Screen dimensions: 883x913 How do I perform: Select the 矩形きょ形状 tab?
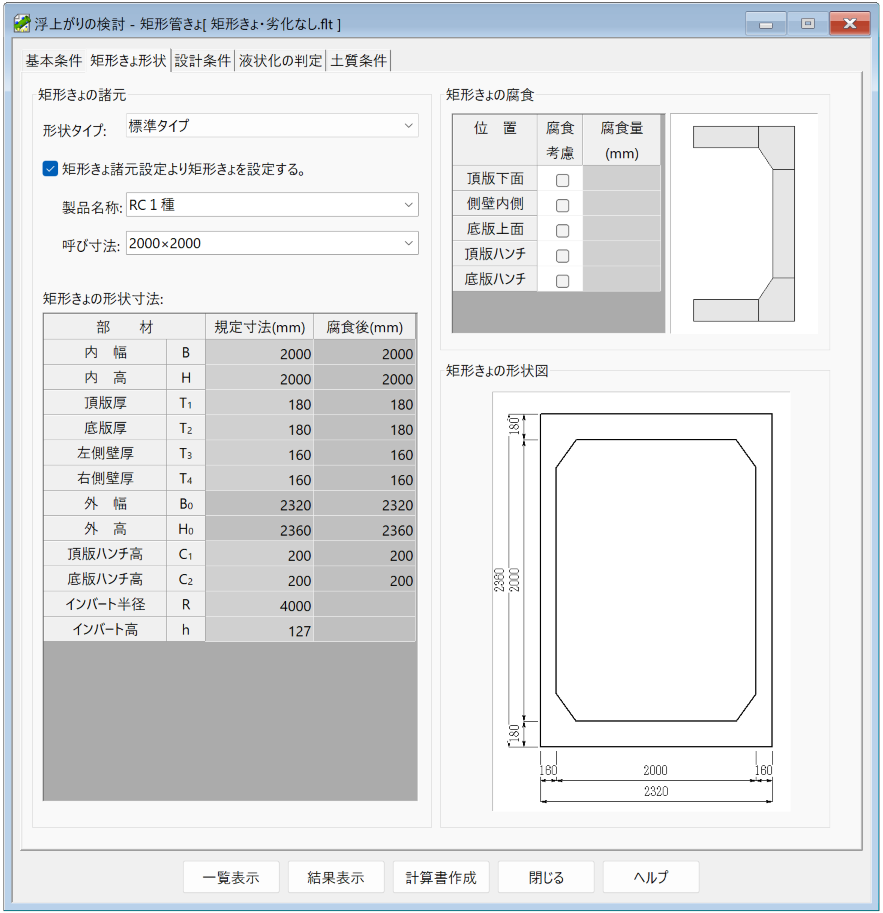[x=128, y=61]
